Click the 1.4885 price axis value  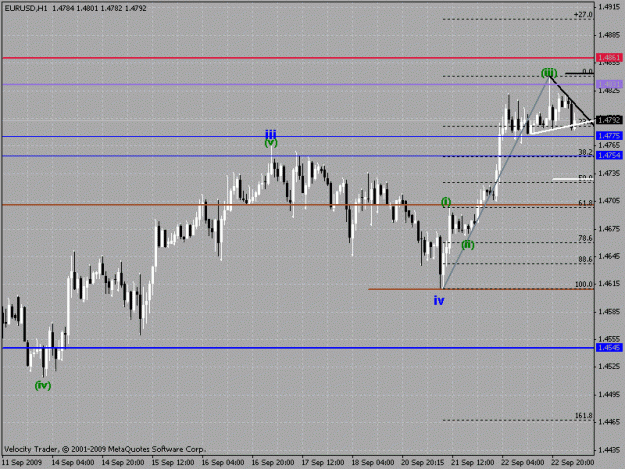tap(609, 35)
